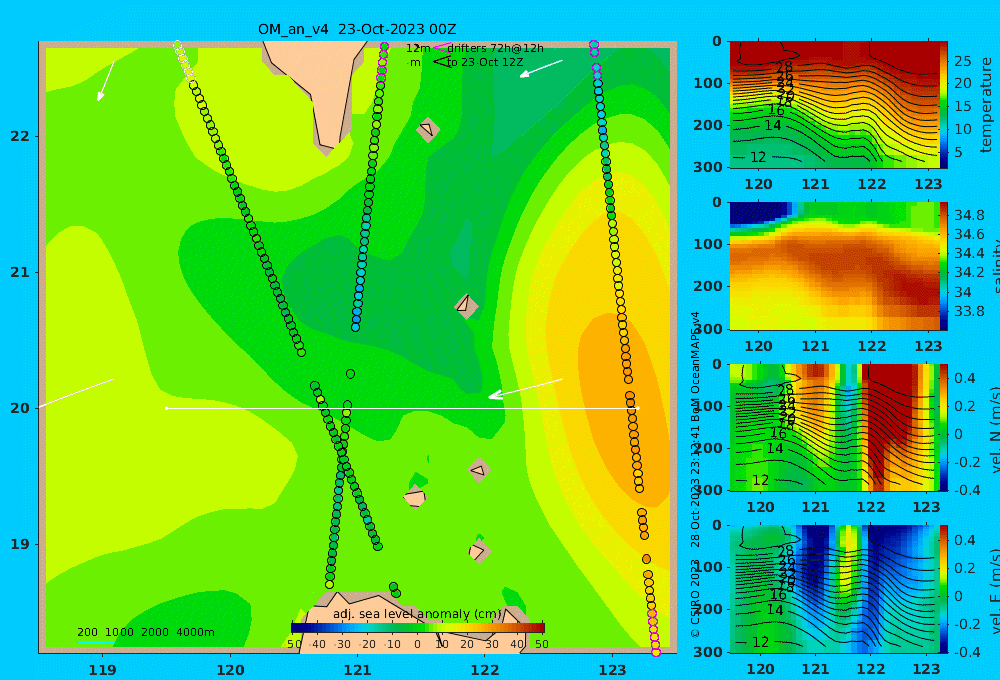Open the northward velocity section plot
This screenshot has height=680, width=1000.
coord(834,427)
